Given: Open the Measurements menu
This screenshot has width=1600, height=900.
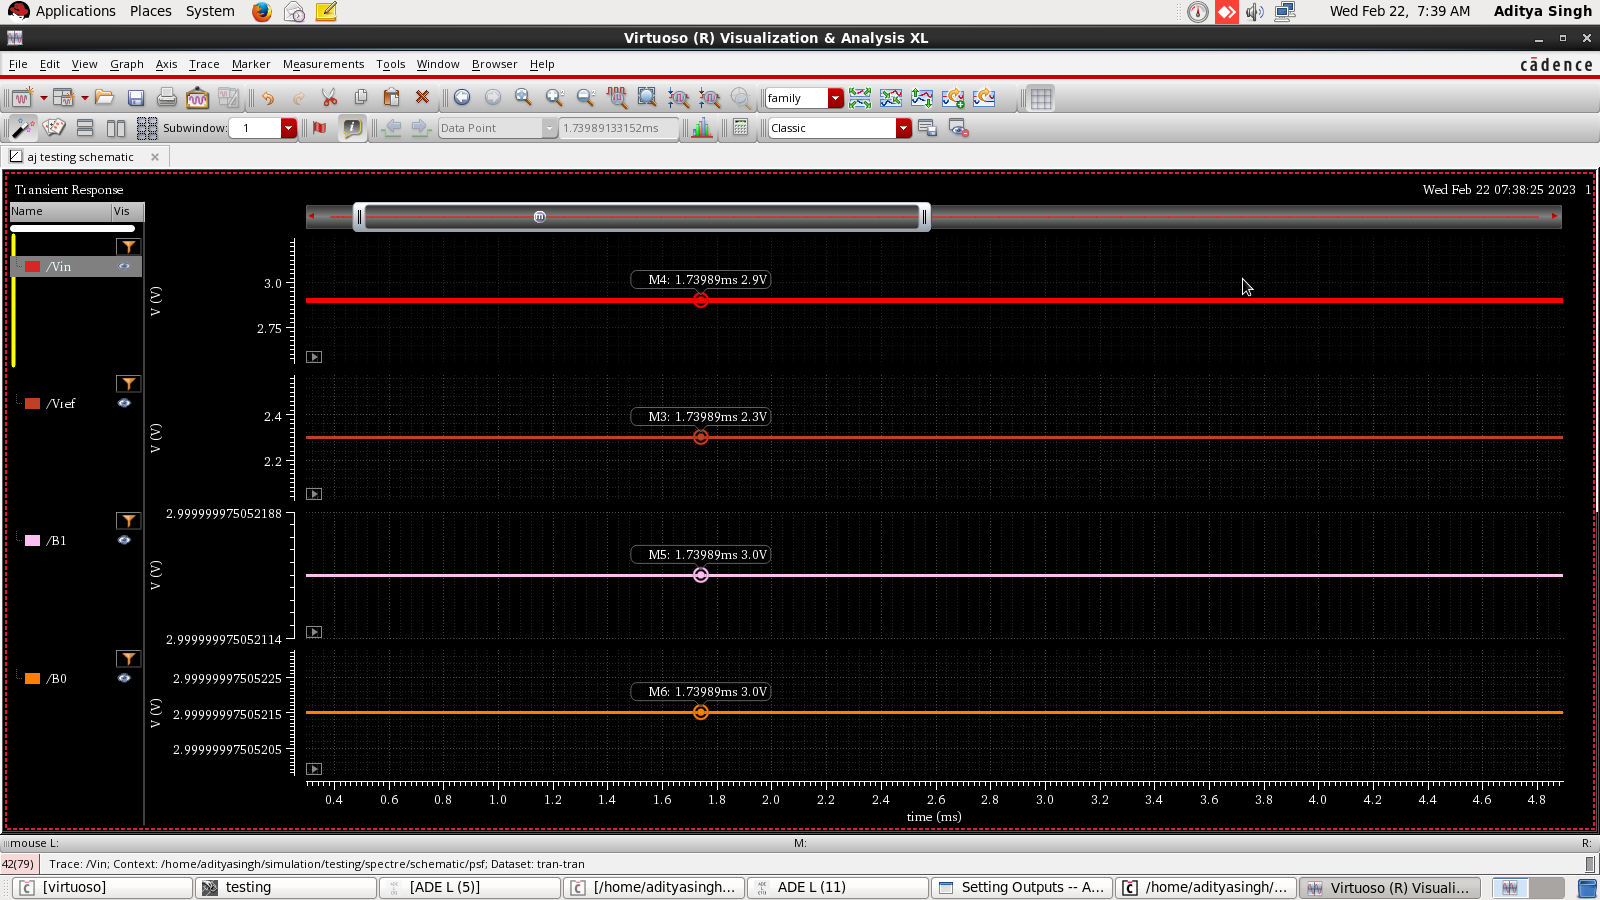Looking at the screenshot, I should click(323, 64).
